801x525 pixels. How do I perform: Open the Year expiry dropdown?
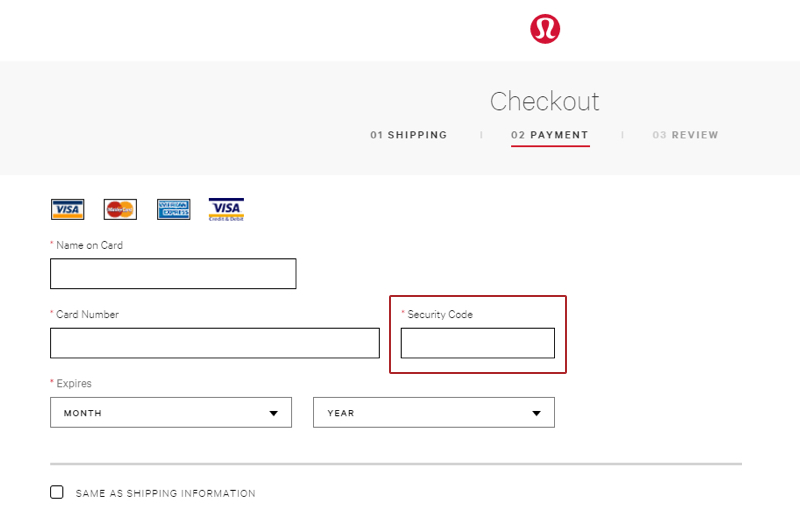click(434, 413)
